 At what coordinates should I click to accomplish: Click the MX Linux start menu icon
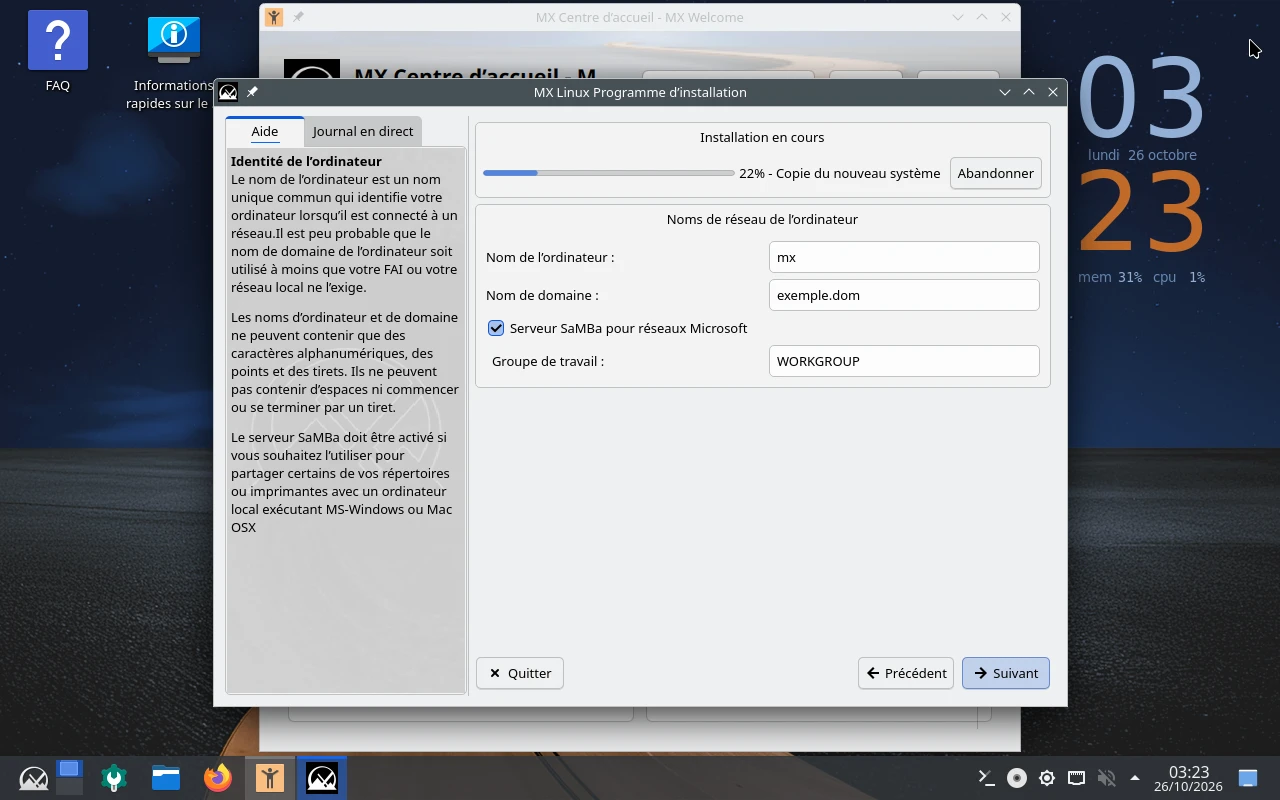[33, 778]
